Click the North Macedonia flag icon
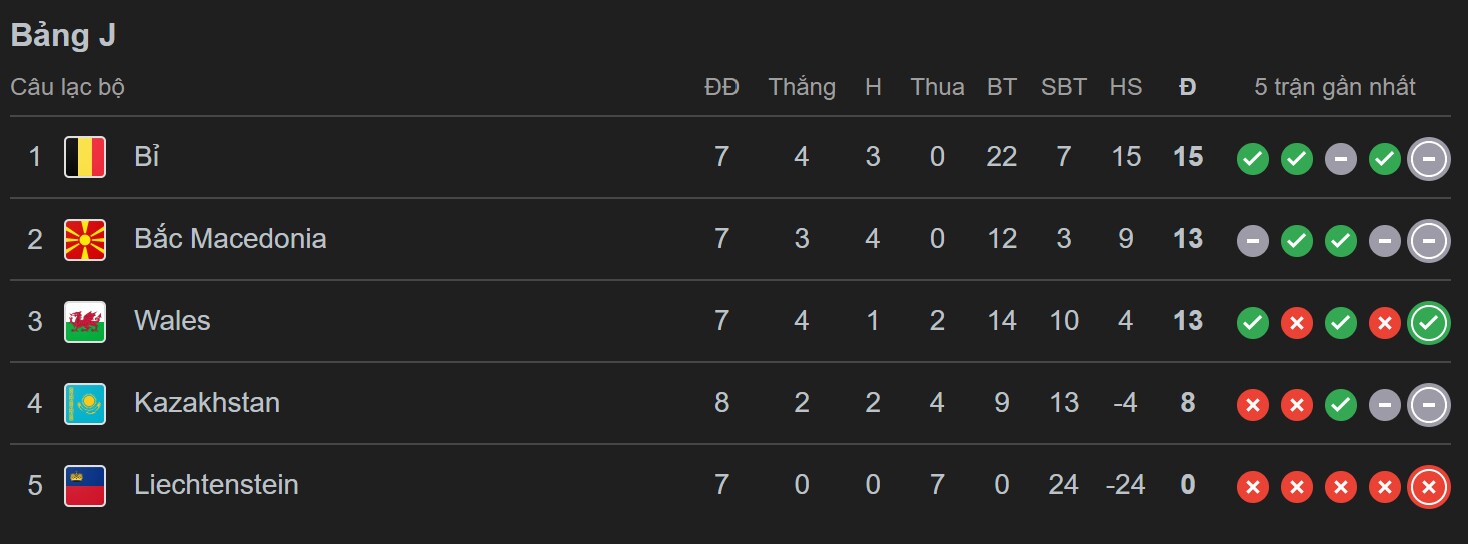Screen dimensions: 1468x544 pos(85,239)
